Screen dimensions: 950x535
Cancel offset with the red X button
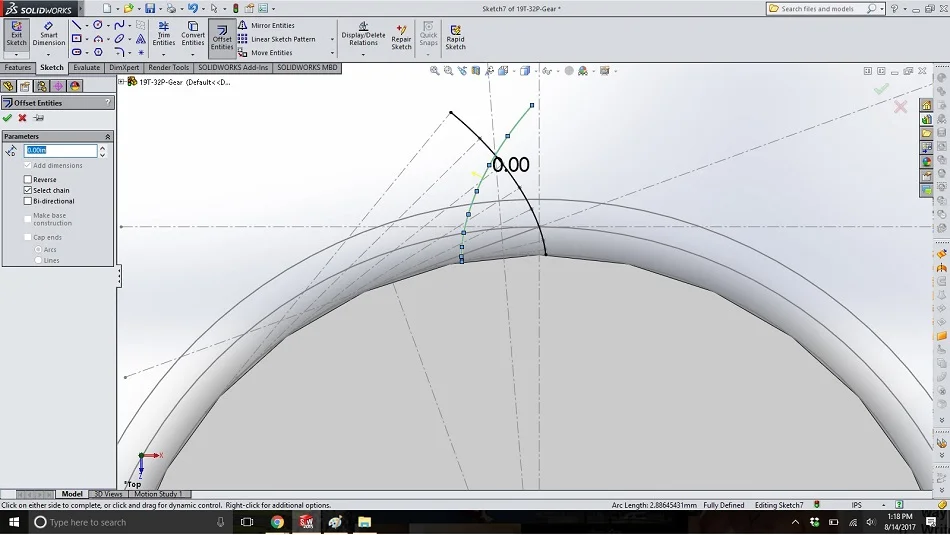pyautogui.click(x=22, y=118)
